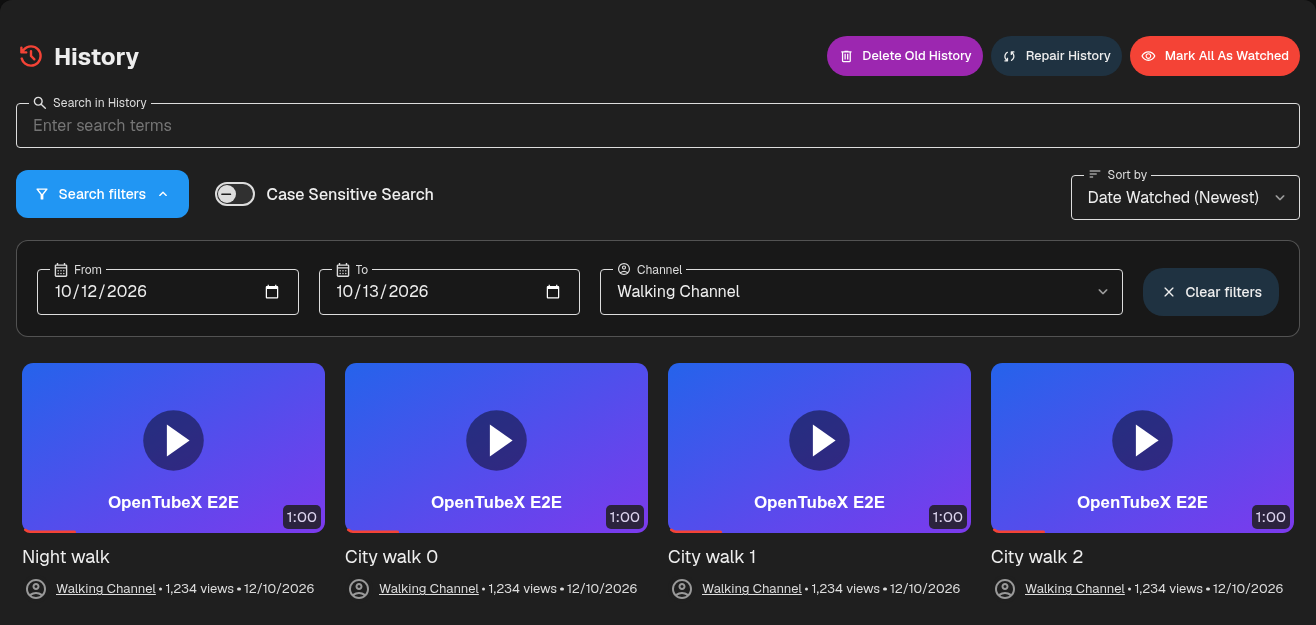Collapse the Search filters panel

point(102,194)
